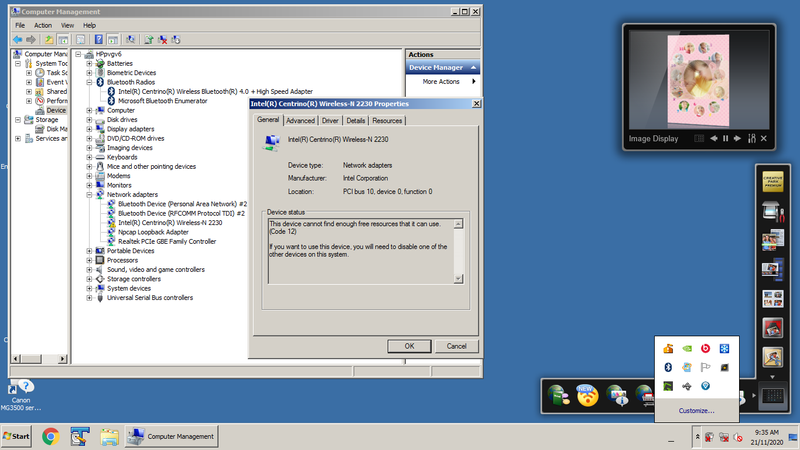
Task: Click the Bluetooth icon in tray popup
Action: (x=667, y=367)
